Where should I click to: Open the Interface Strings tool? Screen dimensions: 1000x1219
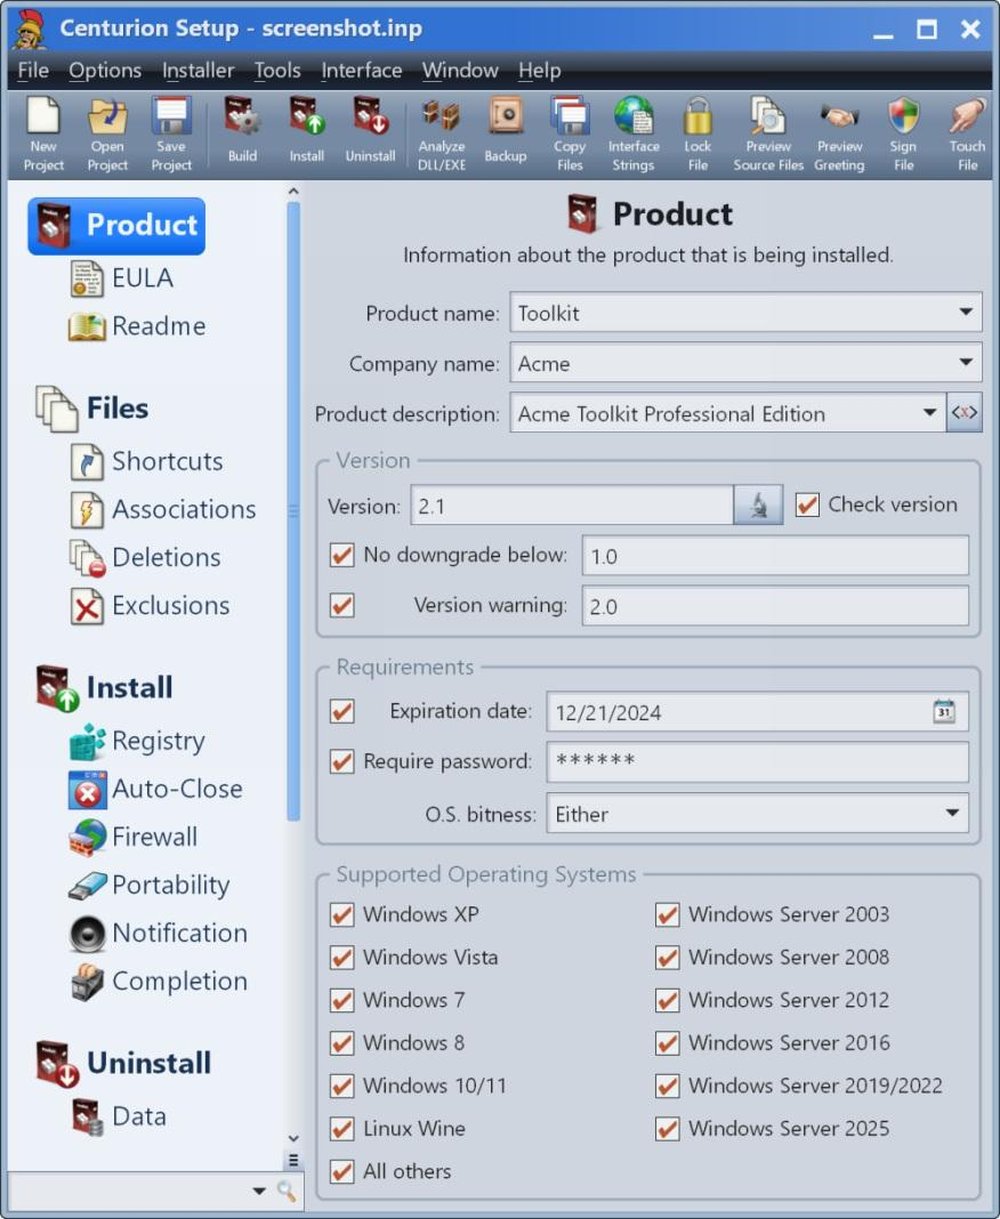coord(633,135)
